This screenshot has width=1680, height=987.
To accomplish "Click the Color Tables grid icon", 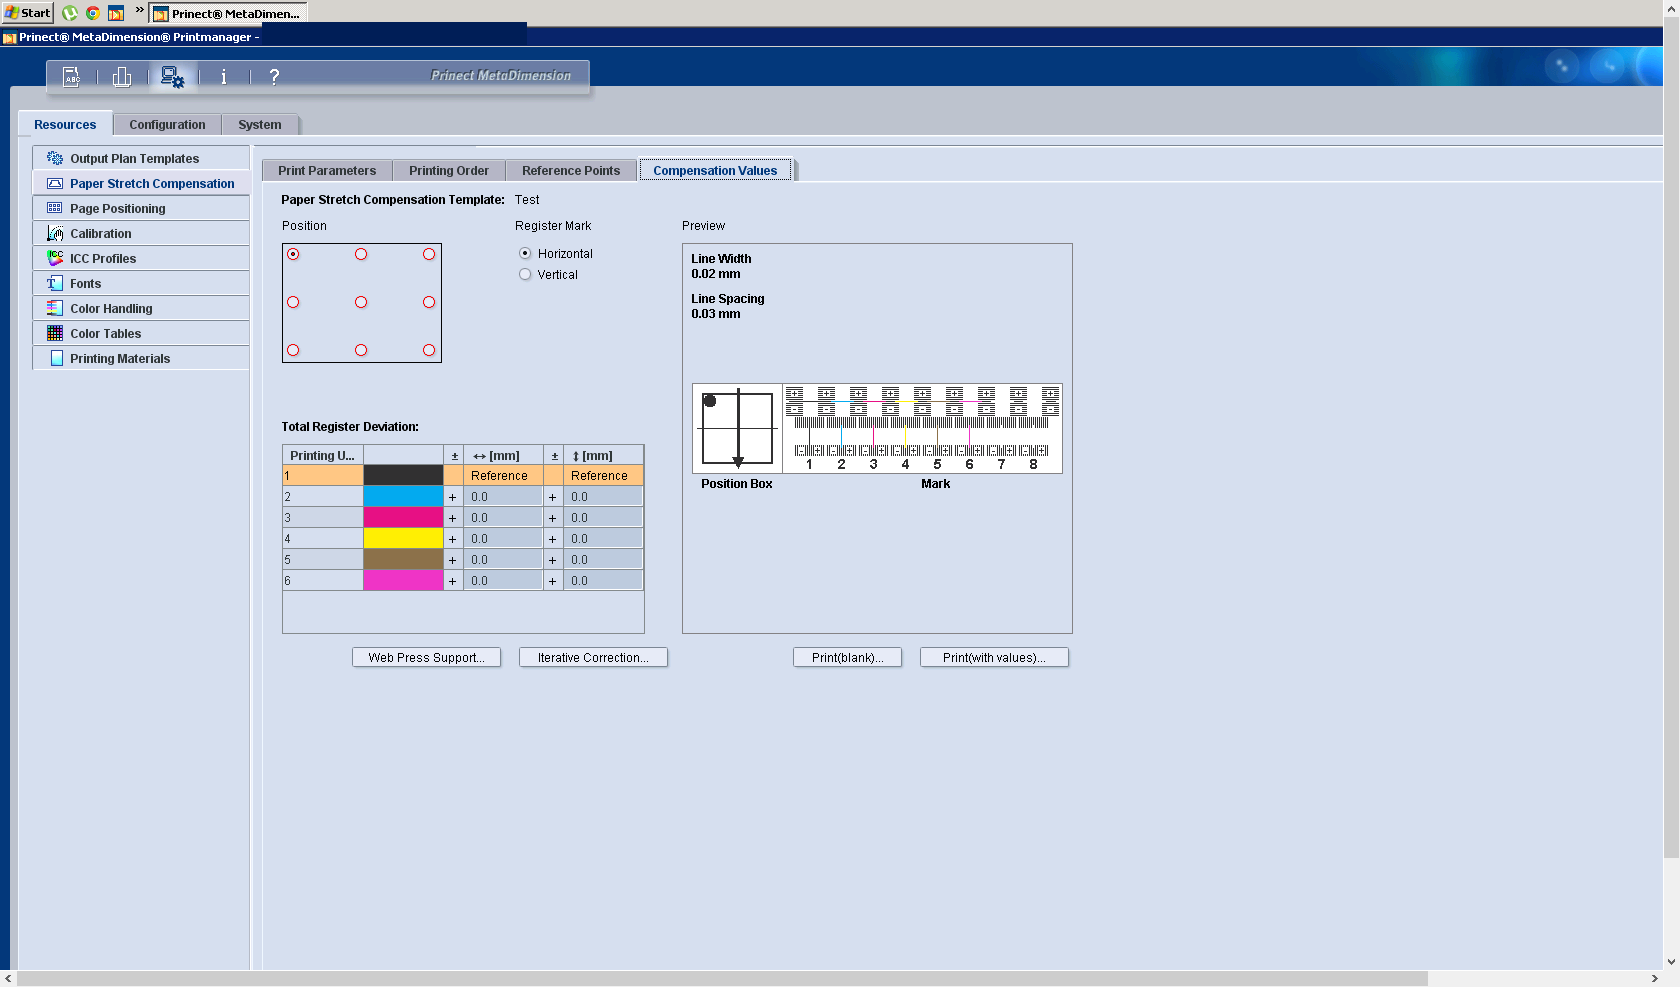I will pyautogui.click(x=55, y=334).
